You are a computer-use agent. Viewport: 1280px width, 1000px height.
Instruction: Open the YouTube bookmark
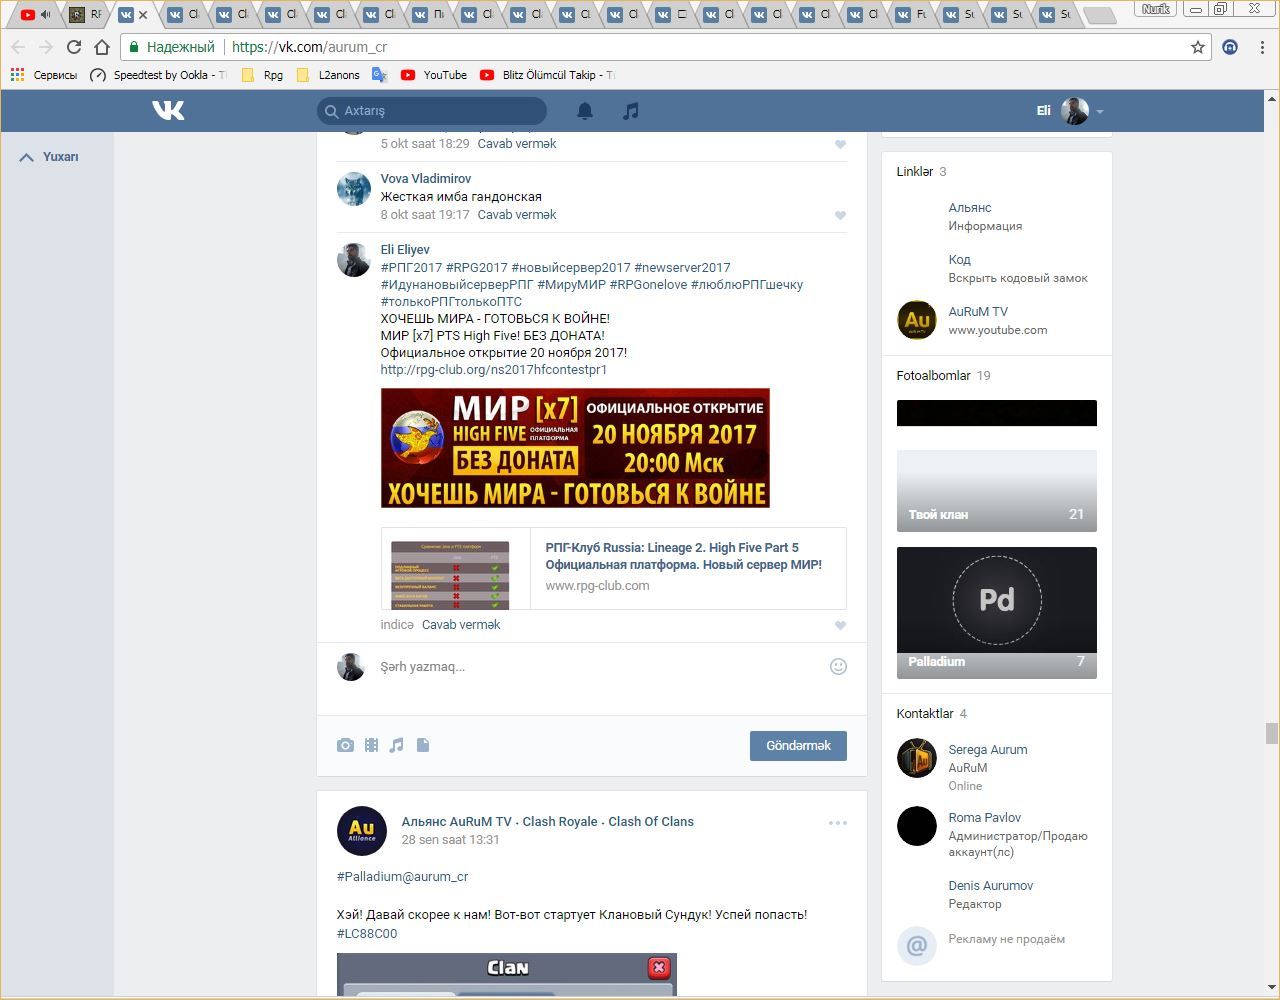pyautogui.click(x=434, y=75)
